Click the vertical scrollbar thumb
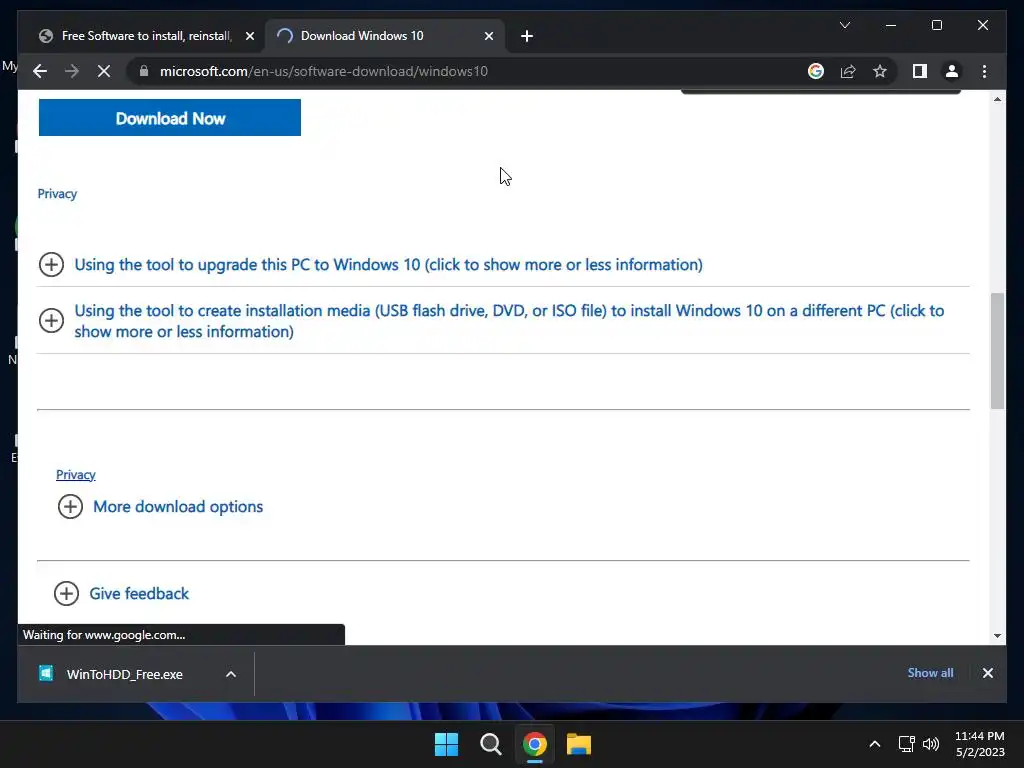The image size is (1024, 768). 997,351
